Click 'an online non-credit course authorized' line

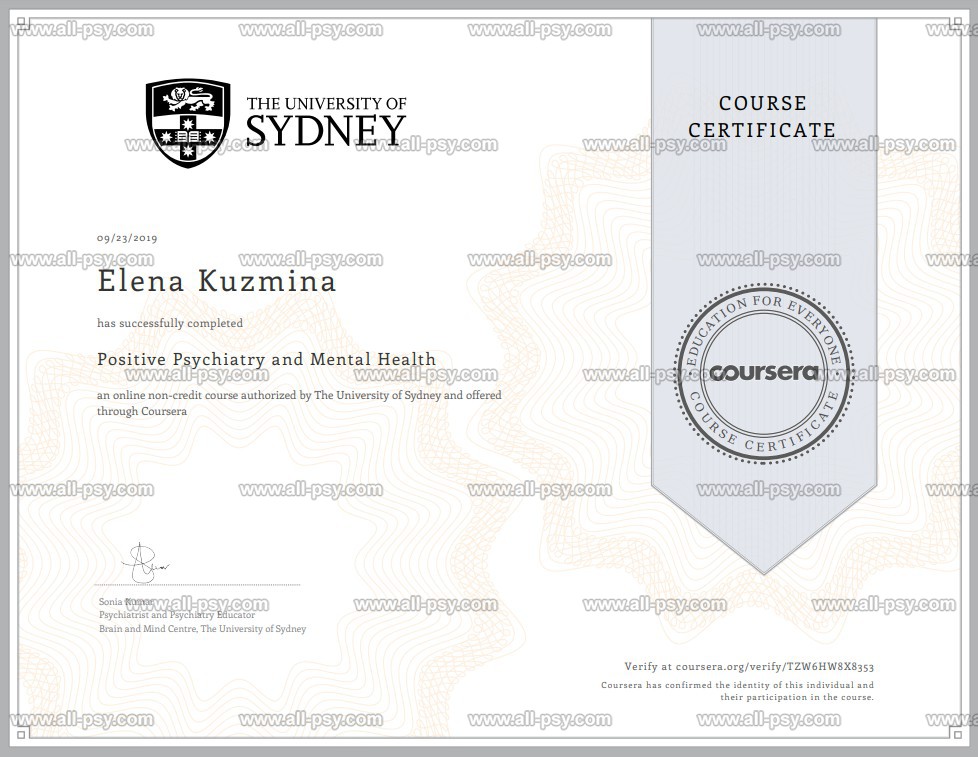coord(299,395)
